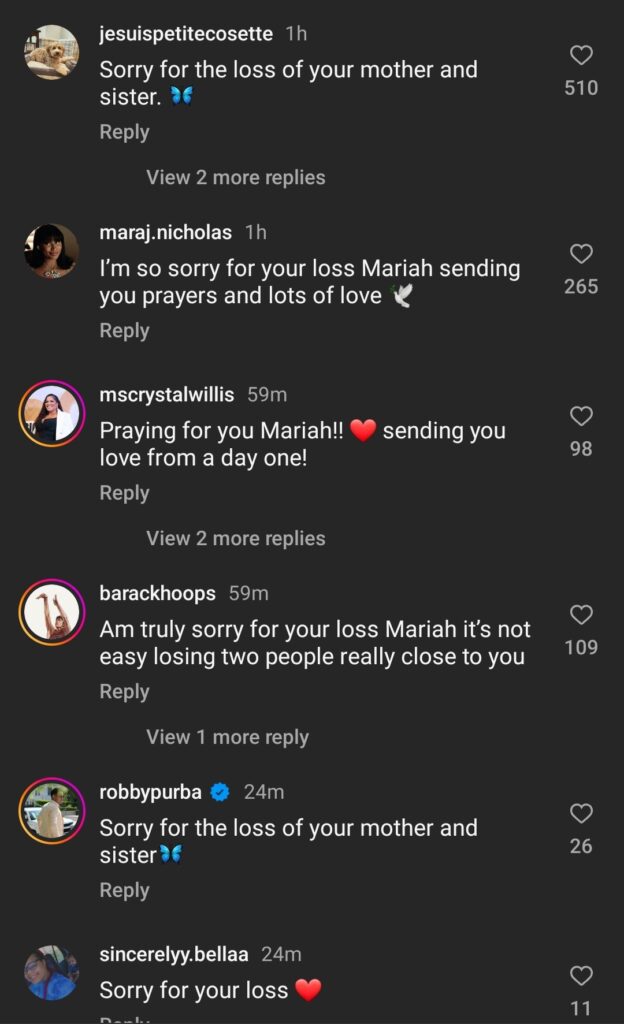Viewport: 624px width, 1024px height.
Task: Show 2 more replies under mscrystalwillis
Action: coord(235,538)
